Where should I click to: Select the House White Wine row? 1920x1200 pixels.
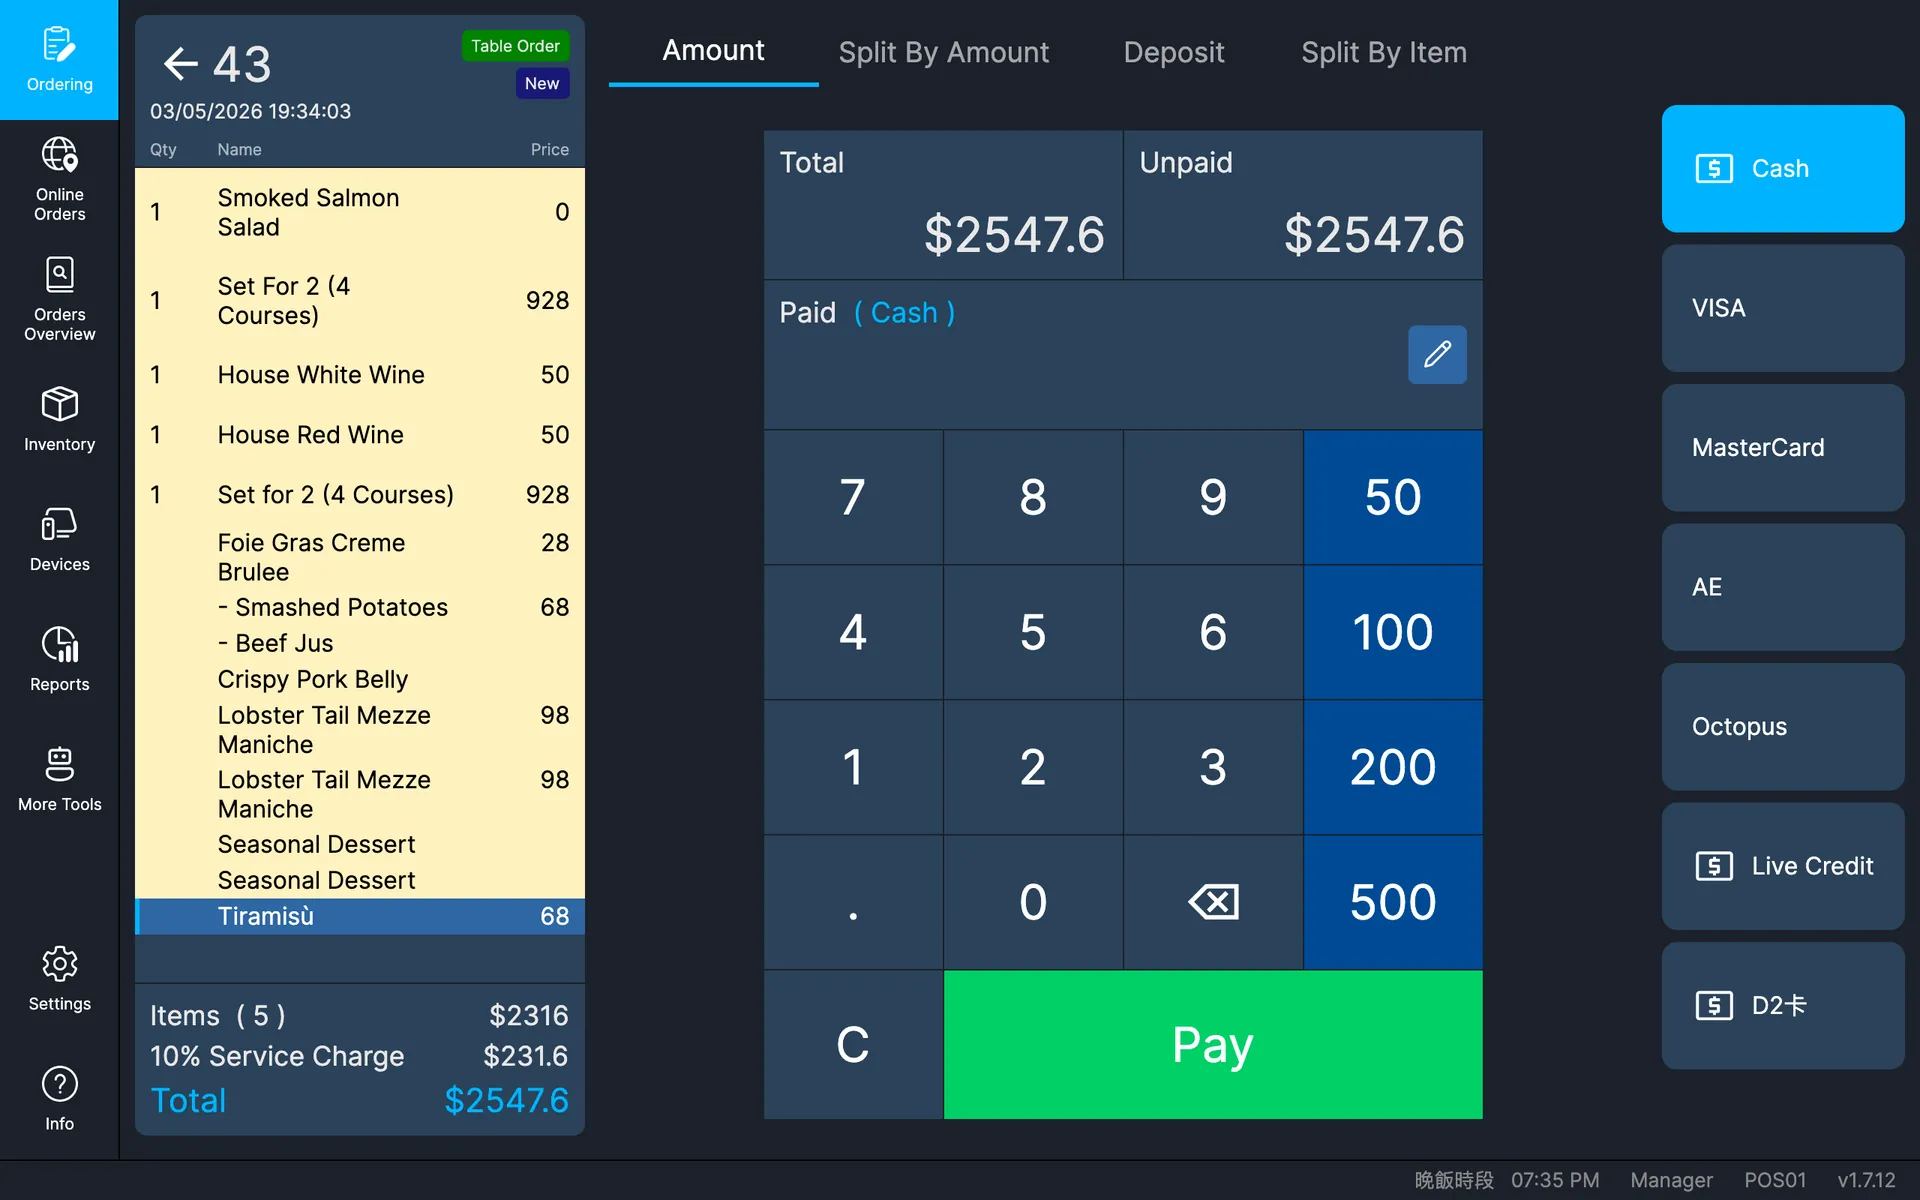point(360,375)
